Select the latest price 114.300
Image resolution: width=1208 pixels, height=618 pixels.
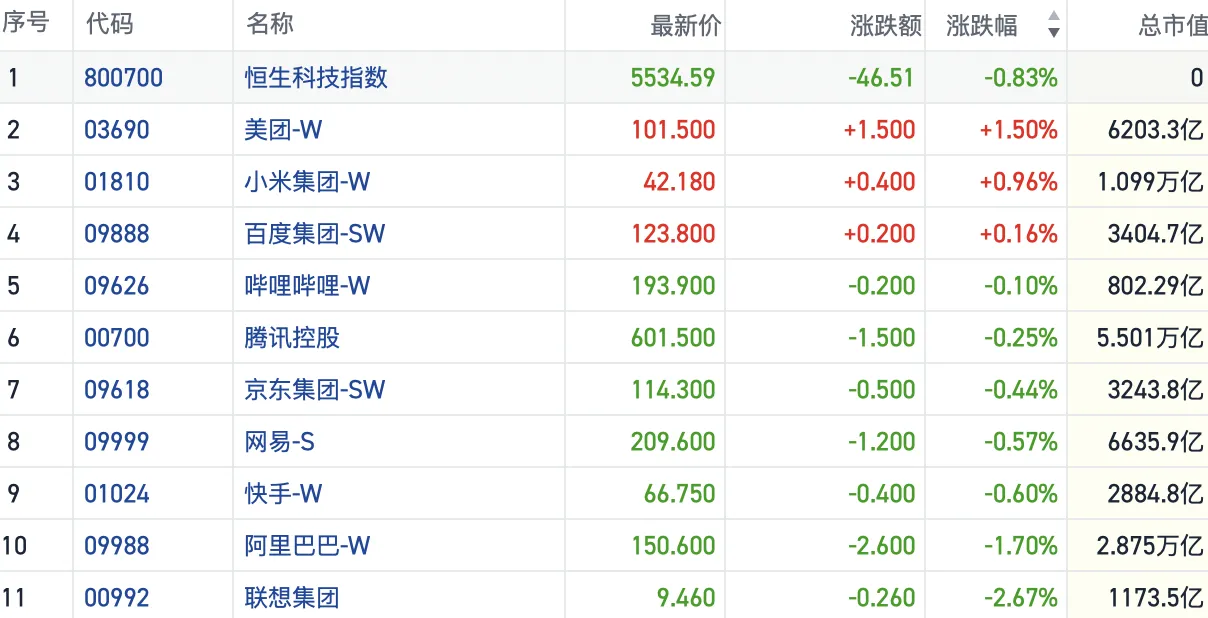(x=673, y=389)
